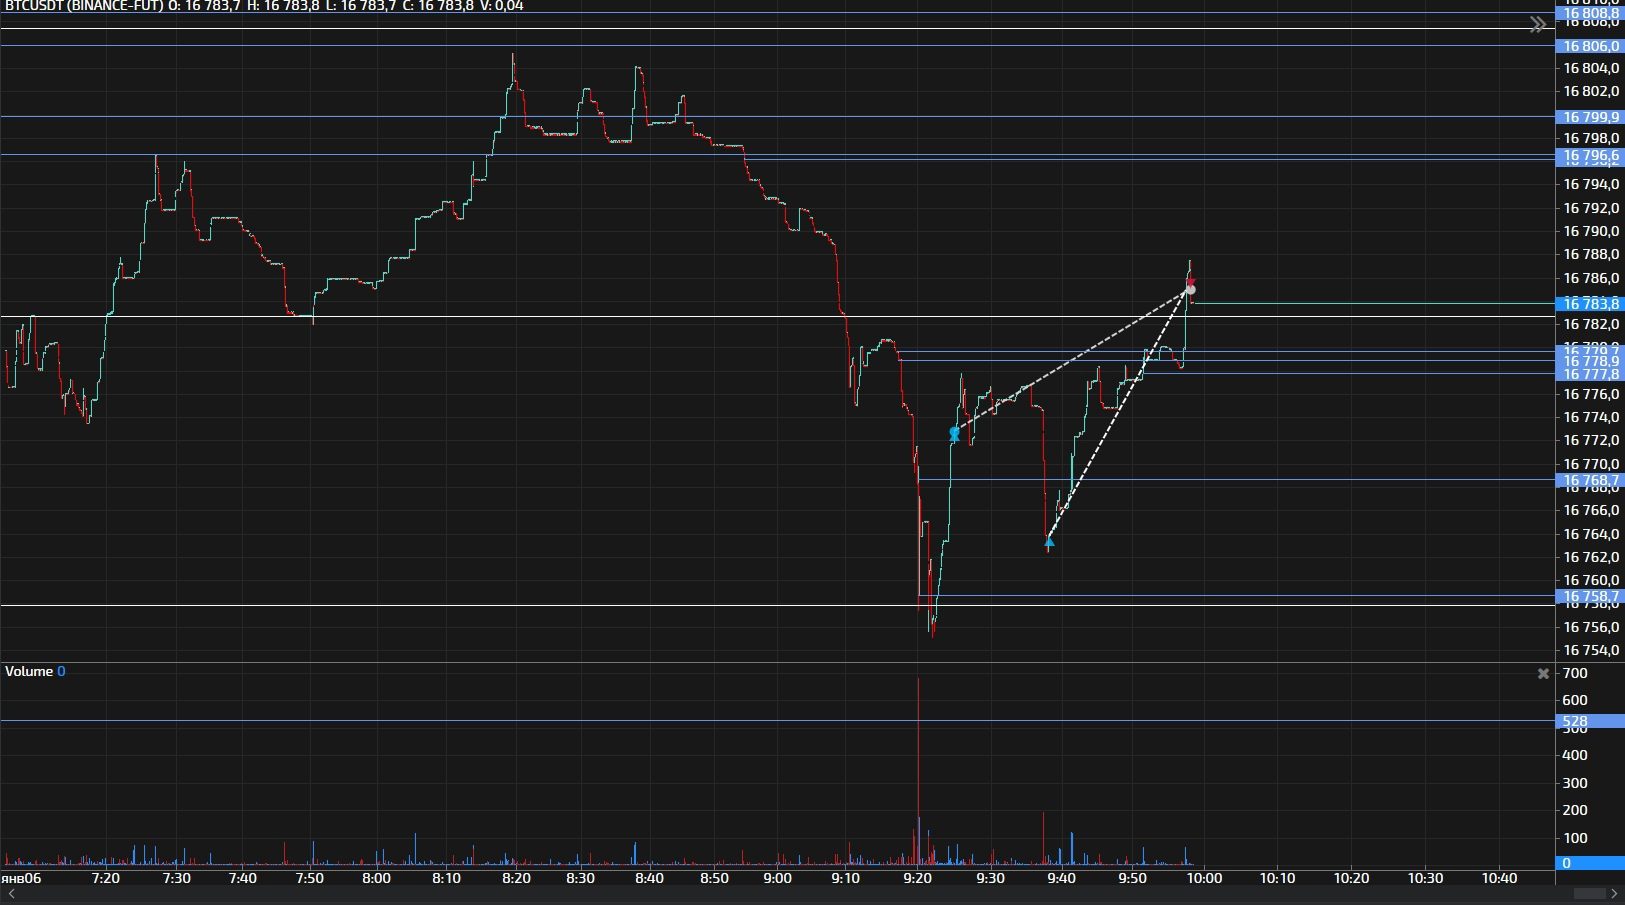
Task: Select the 16 799,9 price level label
Action: tap(1590, 117)
